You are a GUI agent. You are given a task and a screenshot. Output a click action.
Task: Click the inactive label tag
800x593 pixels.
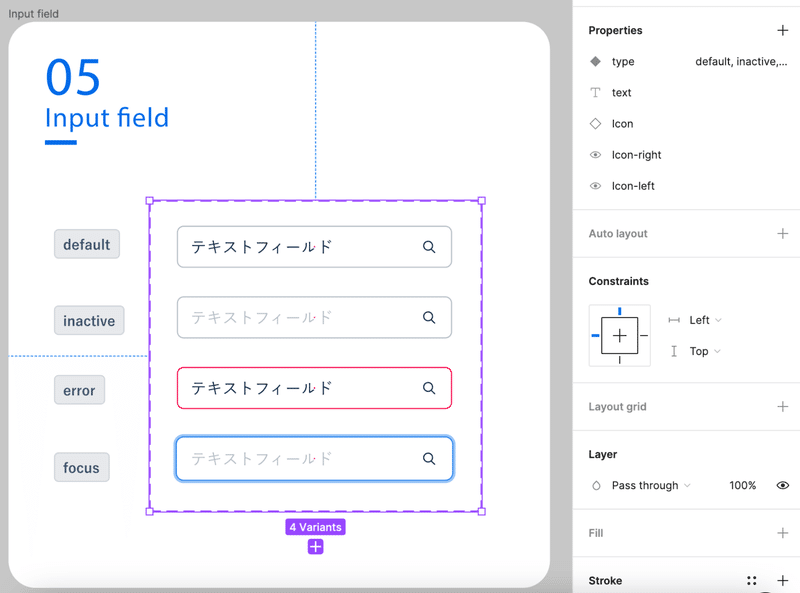point(89,320)
